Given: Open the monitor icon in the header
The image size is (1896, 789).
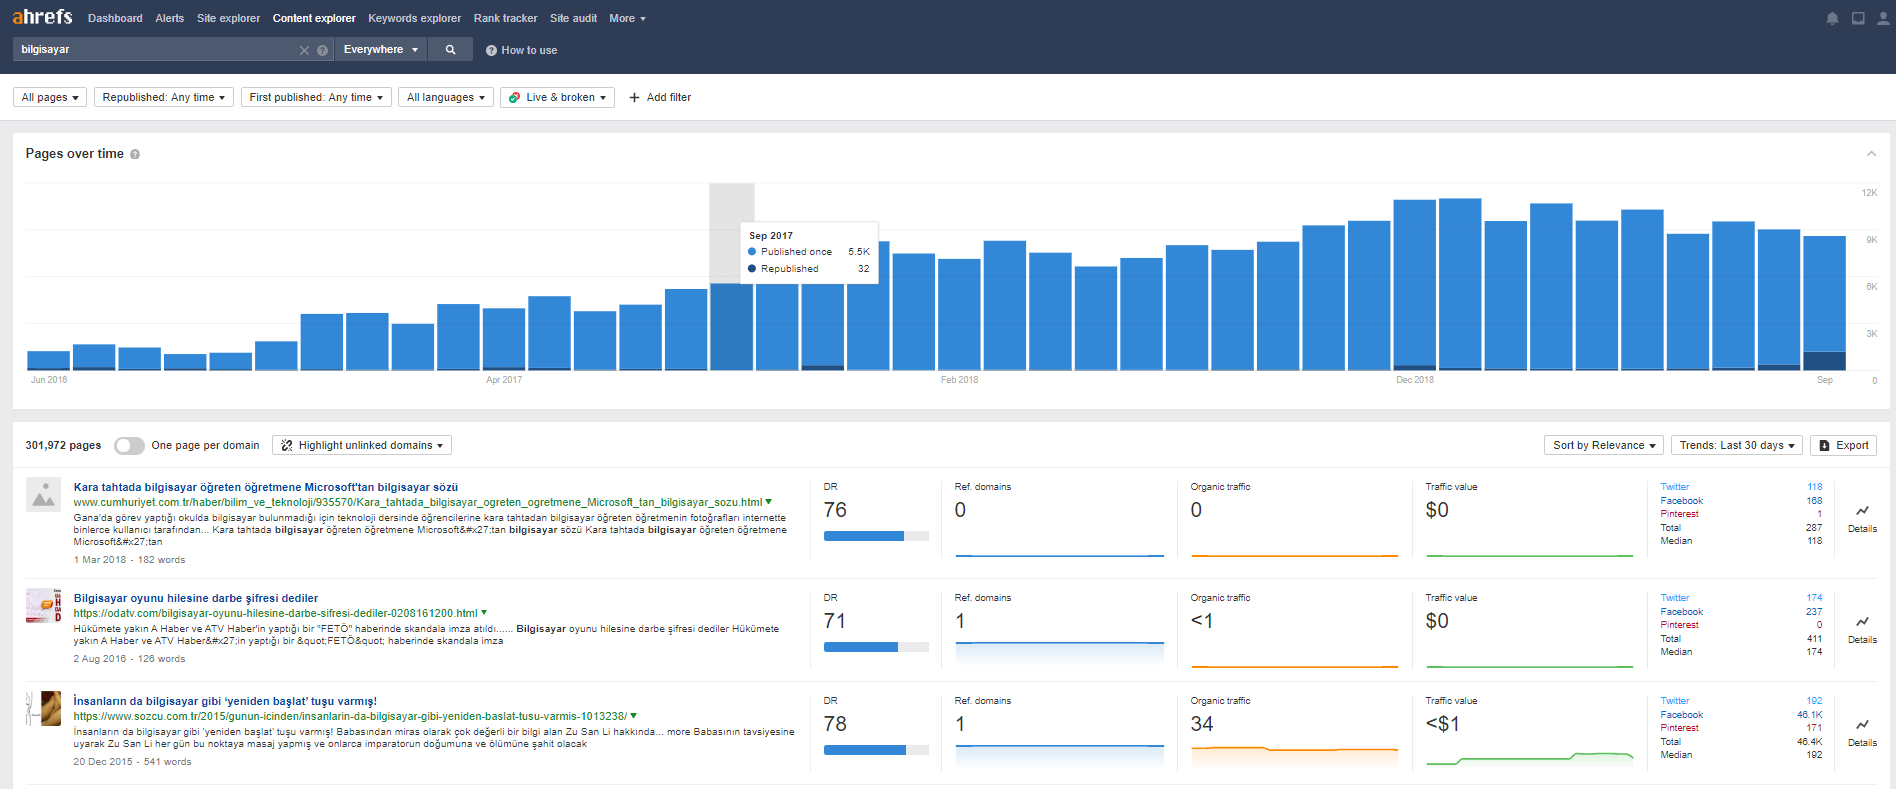Looking at the screenshot, I should coord(1858,18).
